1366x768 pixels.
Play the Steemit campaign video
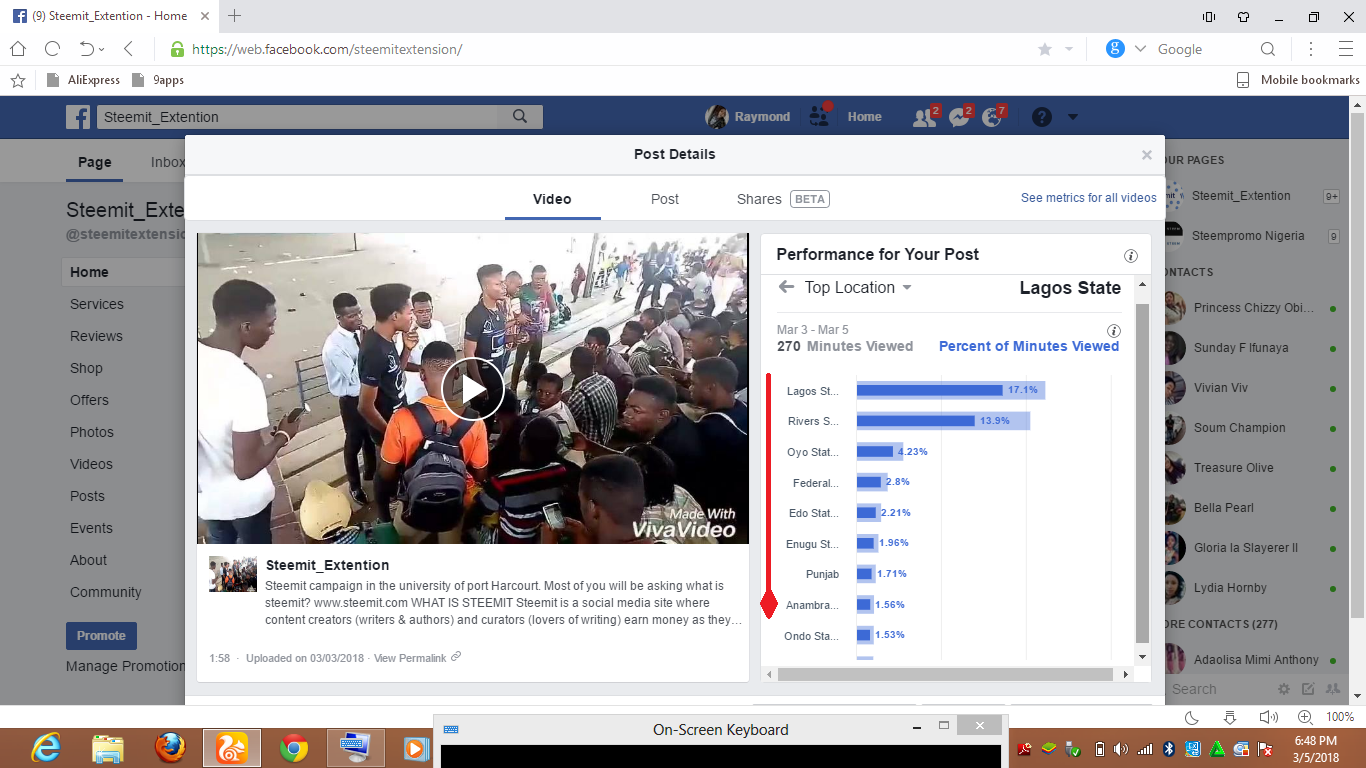473,389
